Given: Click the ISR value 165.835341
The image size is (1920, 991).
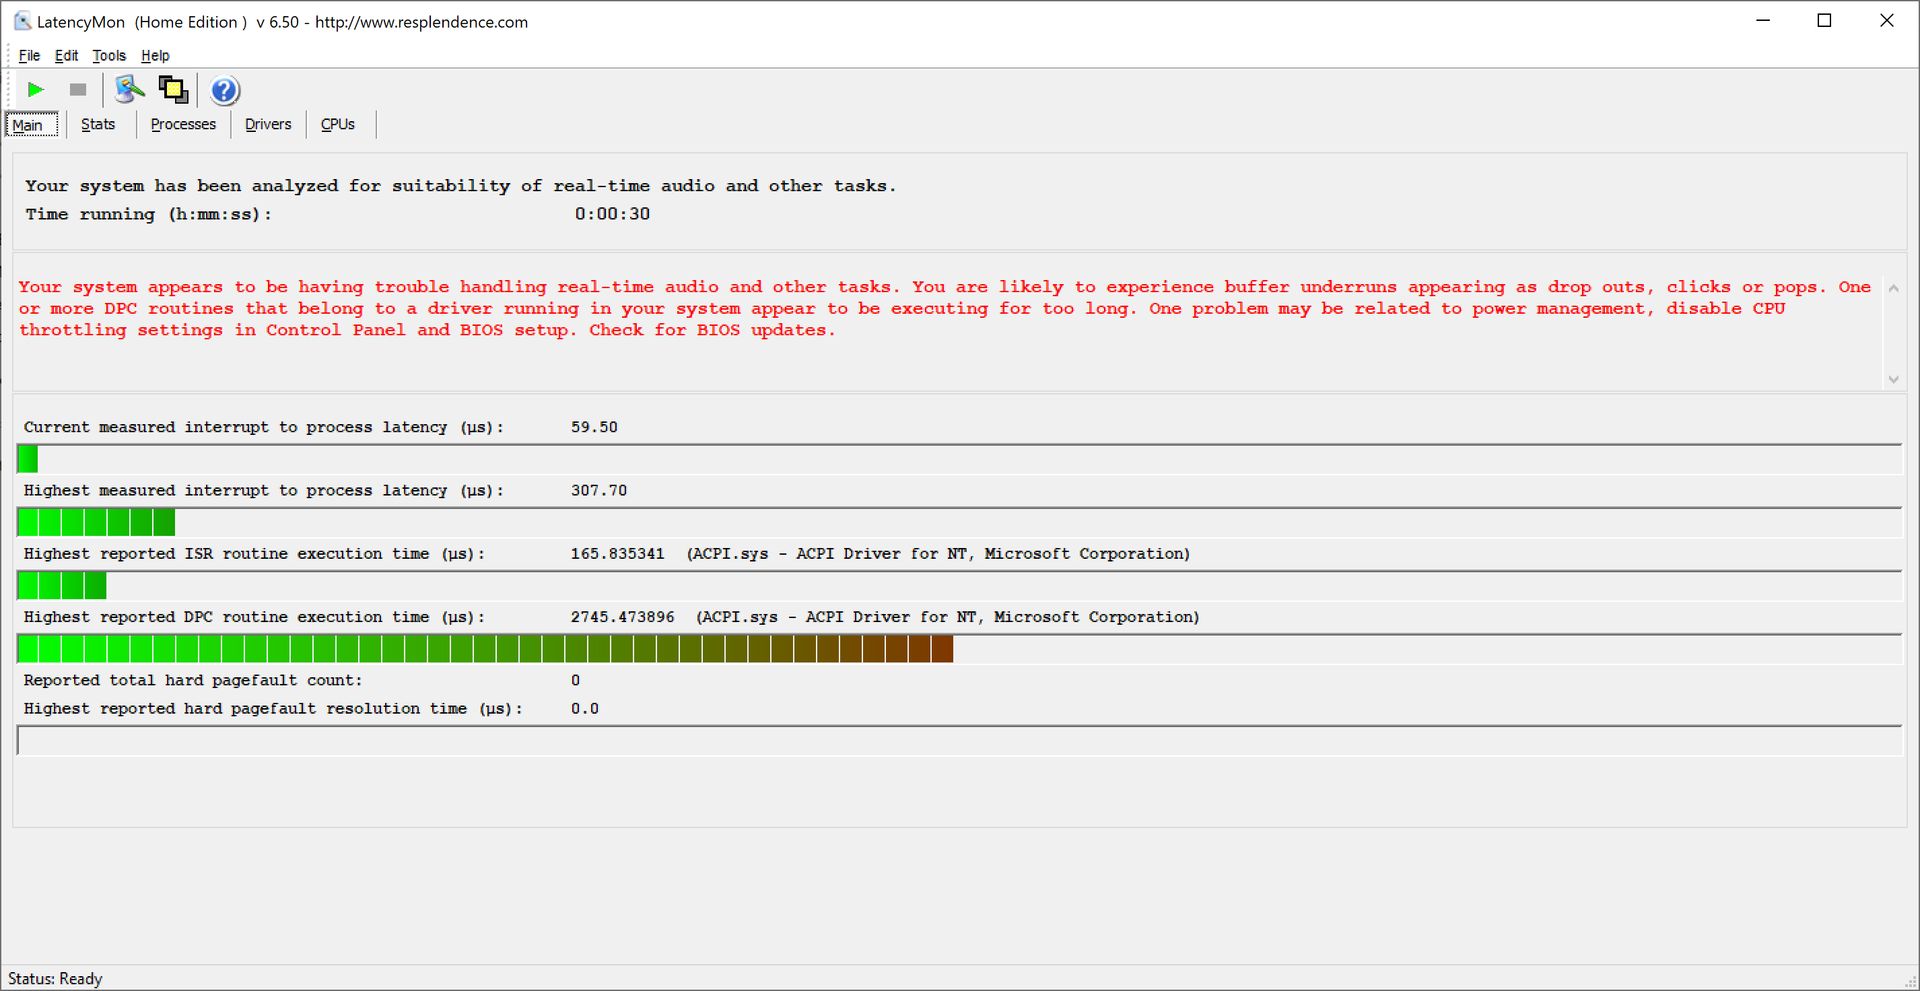Looking at the screenshot, I should pyautogui.click(x=617, y=554).
